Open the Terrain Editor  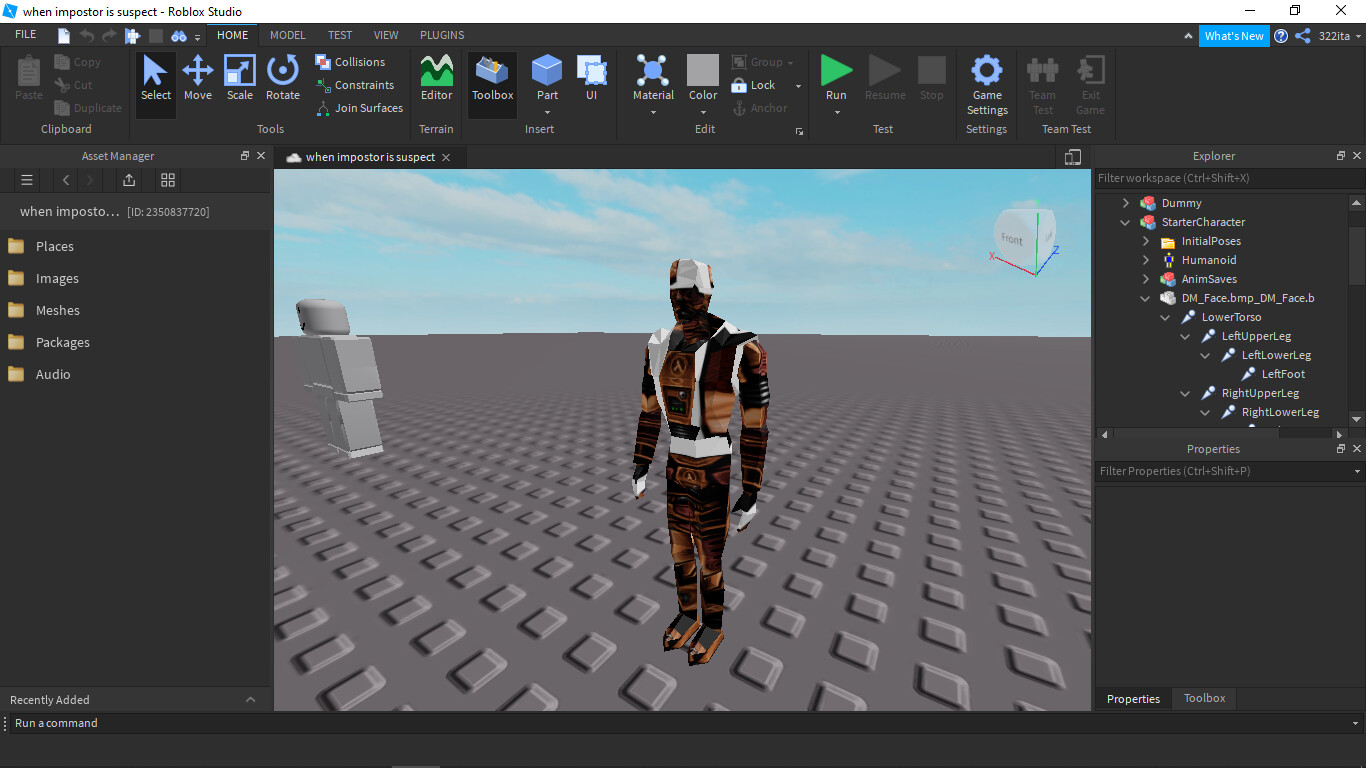[436, 78]
